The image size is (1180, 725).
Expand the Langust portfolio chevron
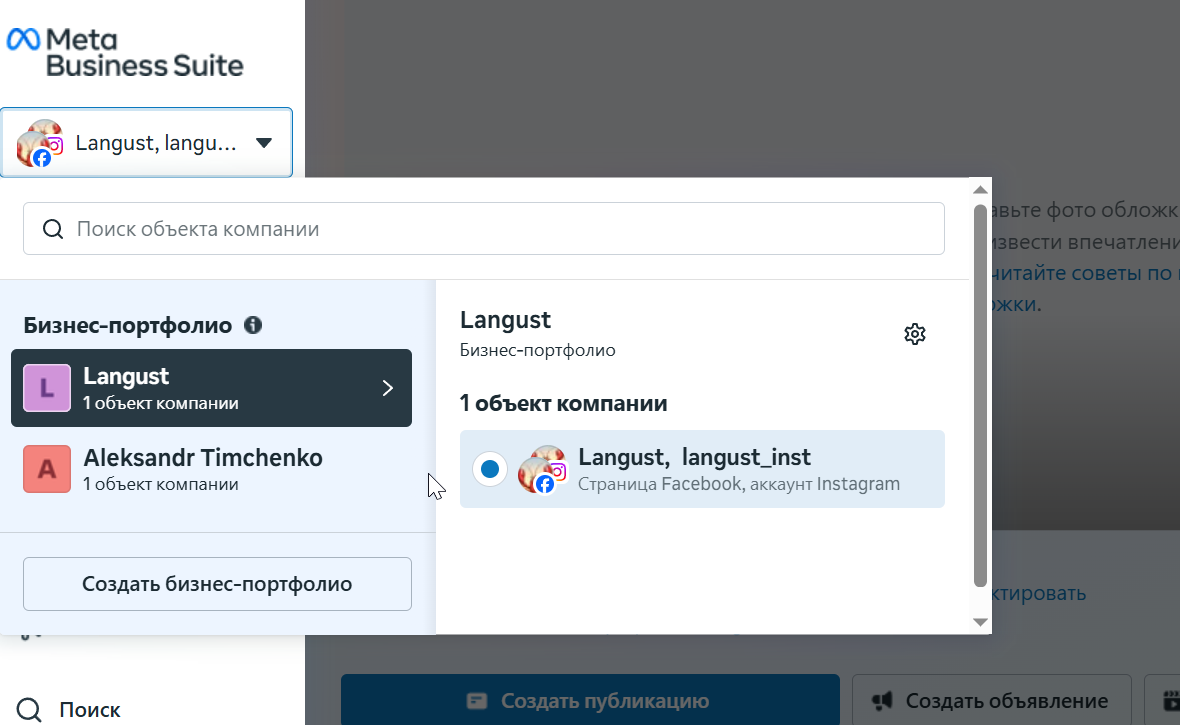pyautogui.click(x=388, y=388)
